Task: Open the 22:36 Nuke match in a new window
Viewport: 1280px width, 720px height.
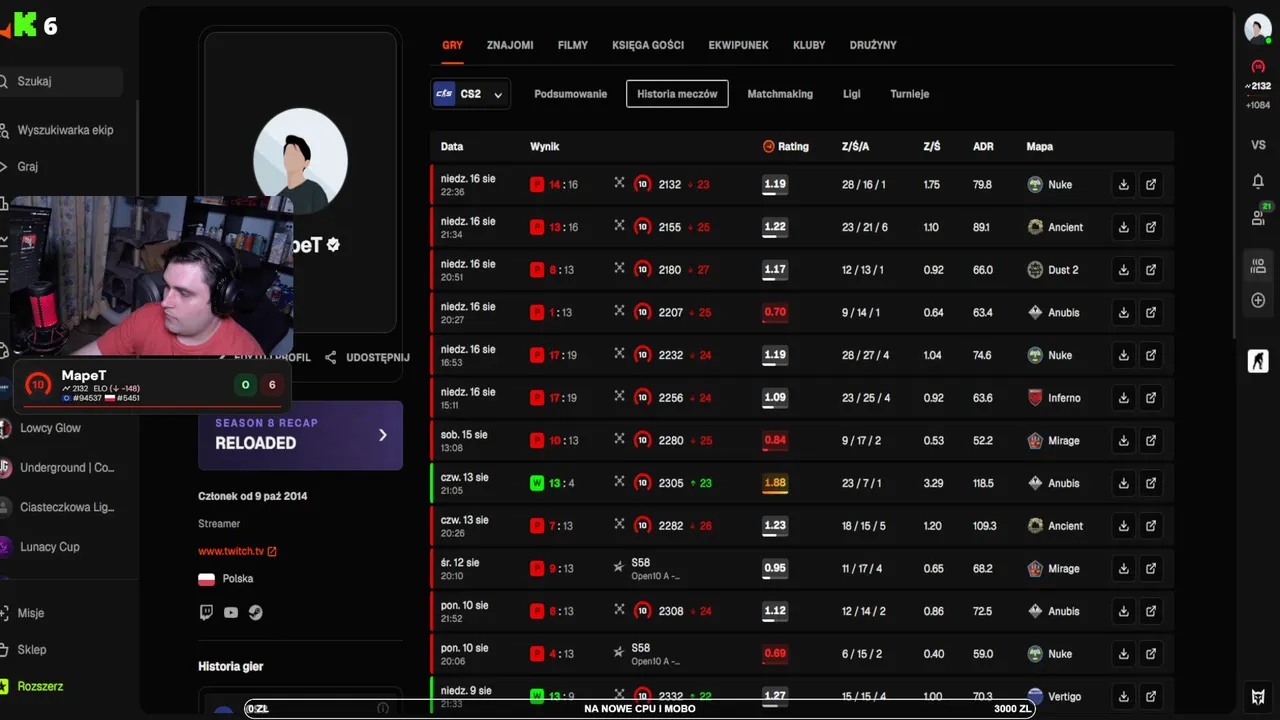Action: (x=1151, y=185)
